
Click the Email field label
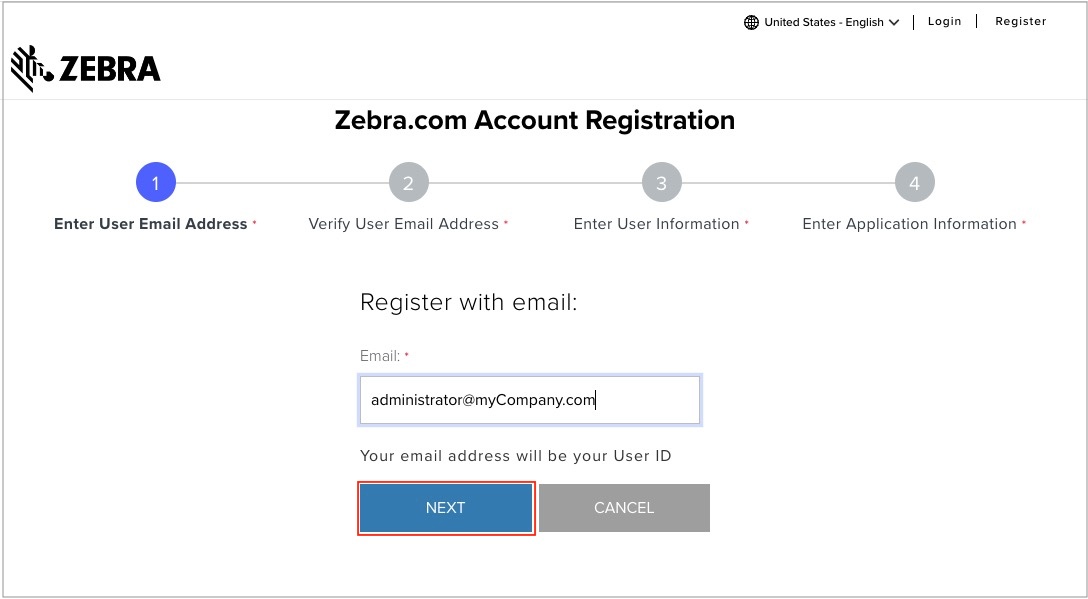click(x=380, y=356)
